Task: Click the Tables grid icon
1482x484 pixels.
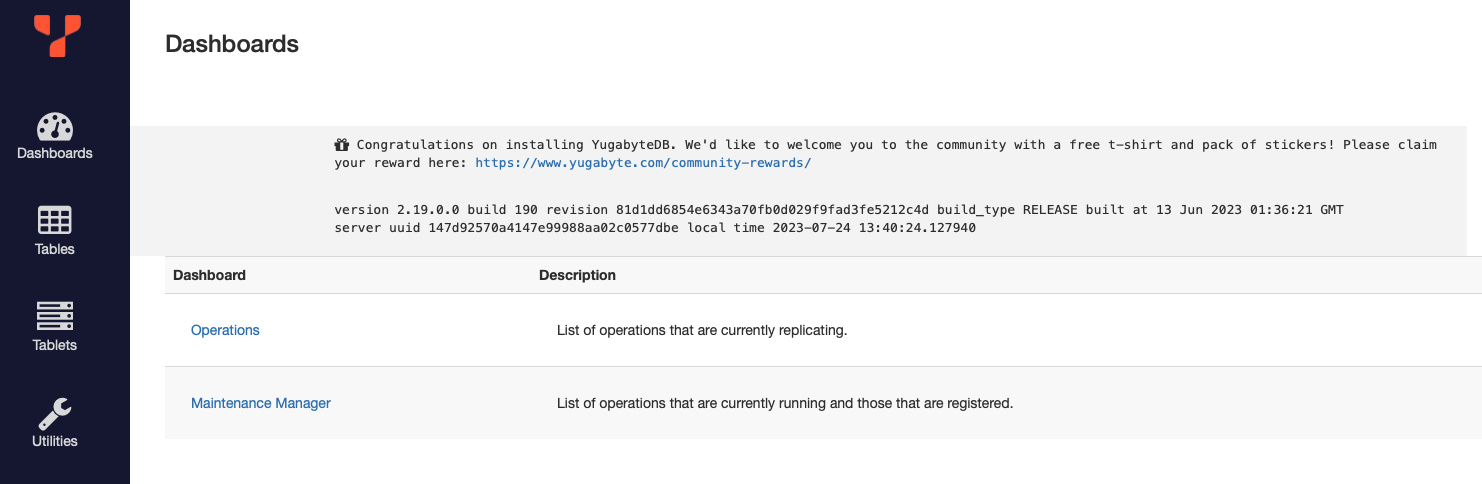Action: (x=55, y=221)
